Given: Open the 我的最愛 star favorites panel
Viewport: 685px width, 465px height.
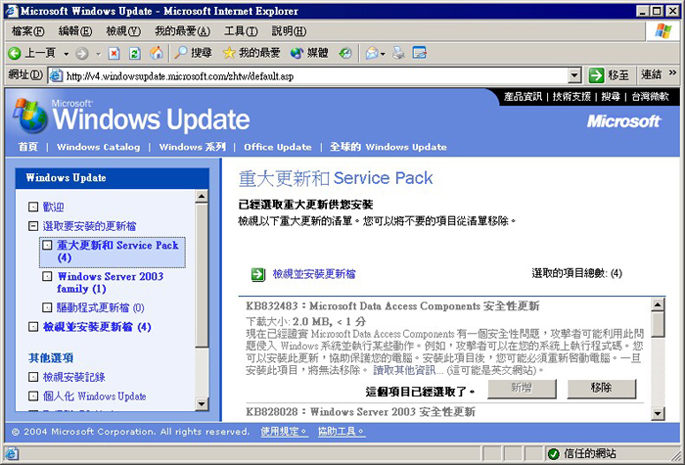Looking at the screenshot, I should [228, 53].
